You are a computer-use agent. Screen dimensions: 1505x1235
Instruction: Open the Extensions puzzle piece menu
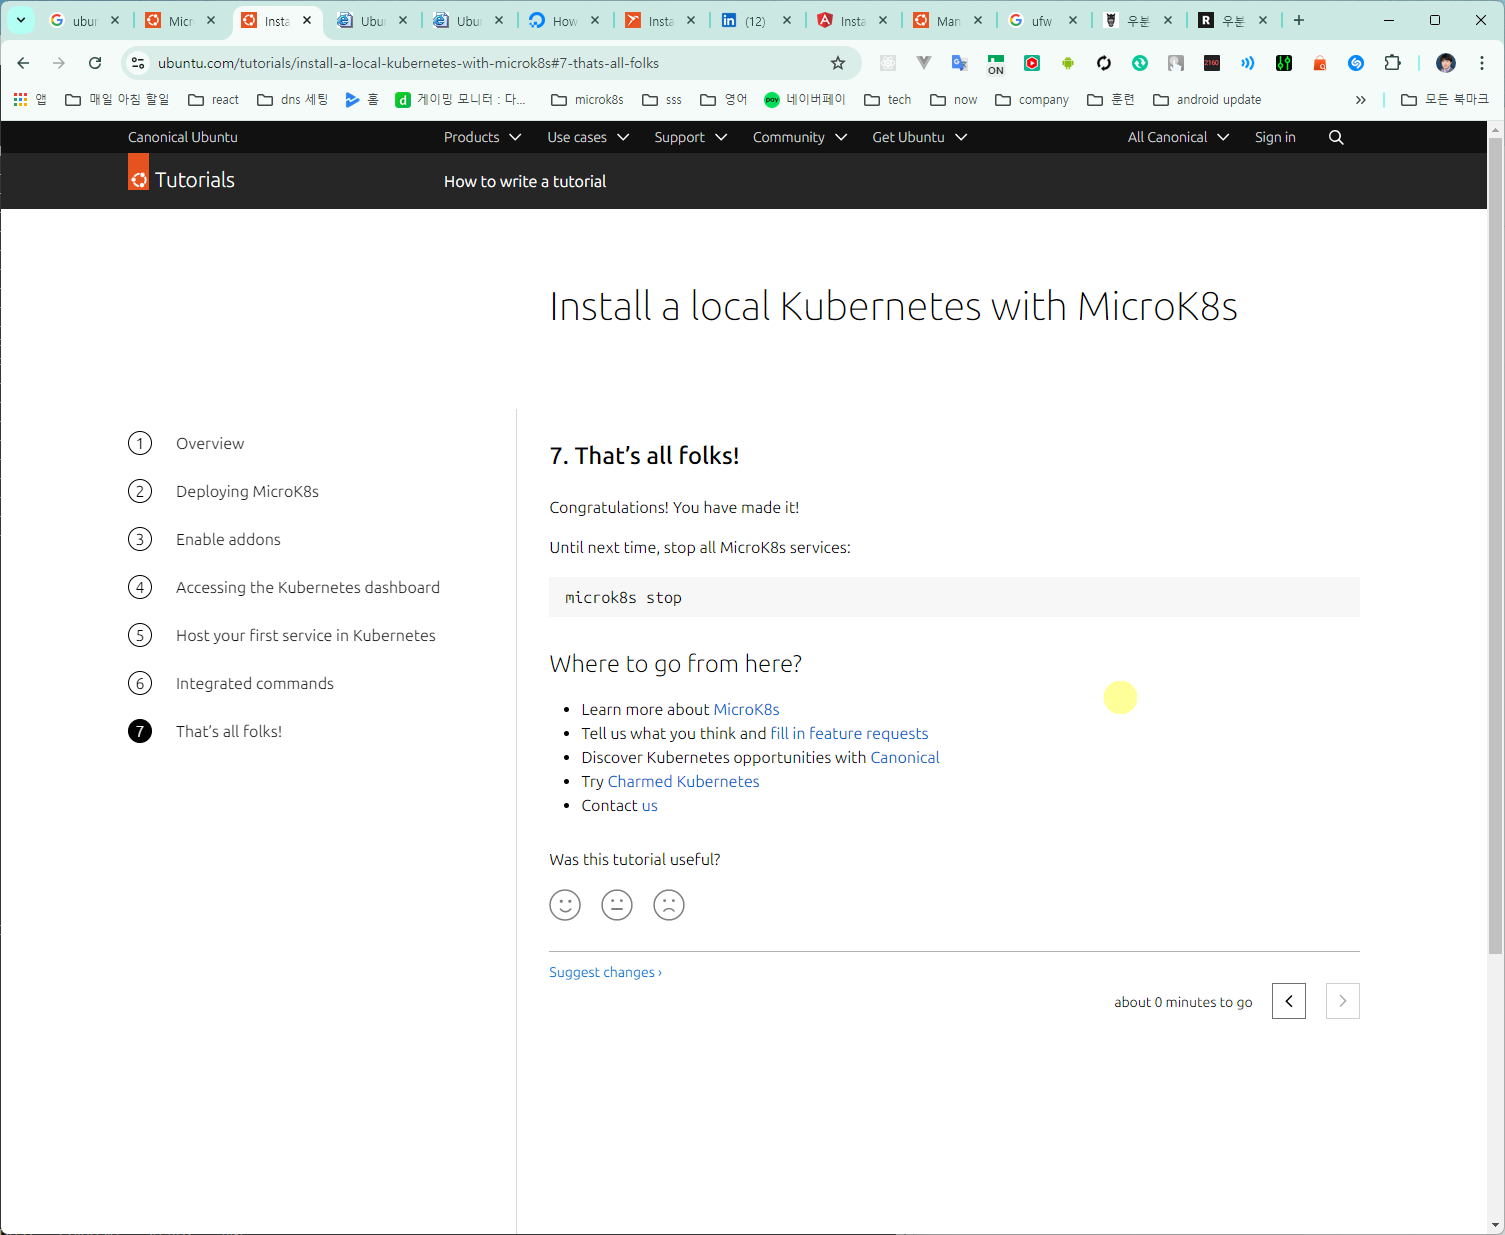(x=1392, y=63)
